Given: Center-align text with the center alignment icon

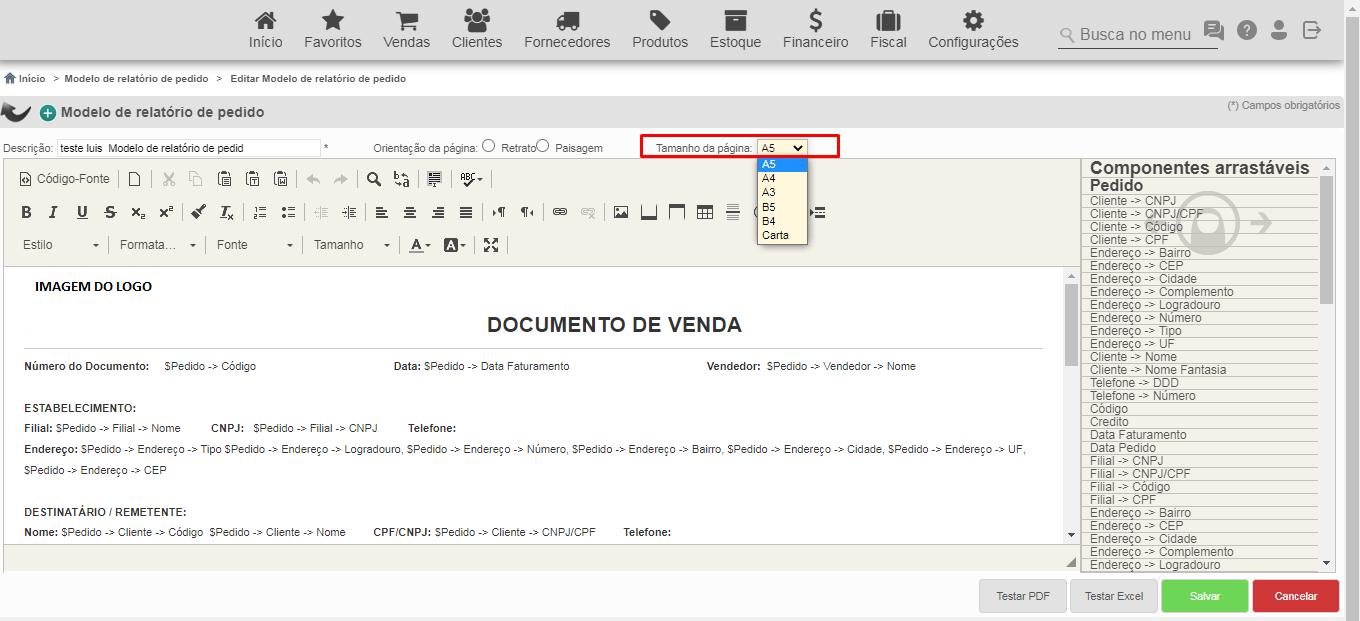Looking at the screenshot, I should [410, 212].
